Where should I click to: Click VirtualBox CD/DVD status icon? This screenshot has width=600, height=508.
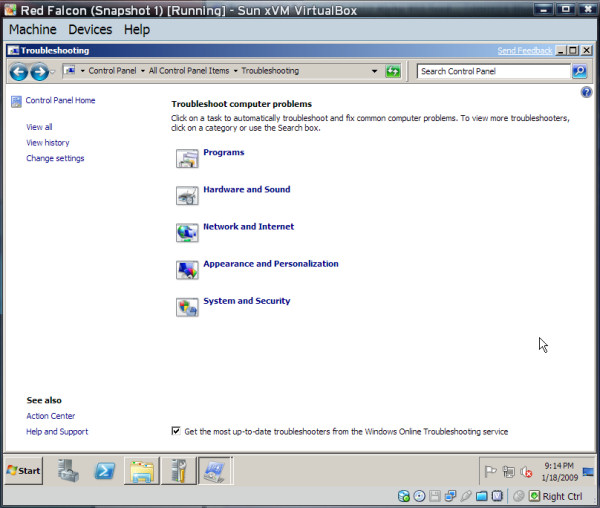click(x=419, y=496)
